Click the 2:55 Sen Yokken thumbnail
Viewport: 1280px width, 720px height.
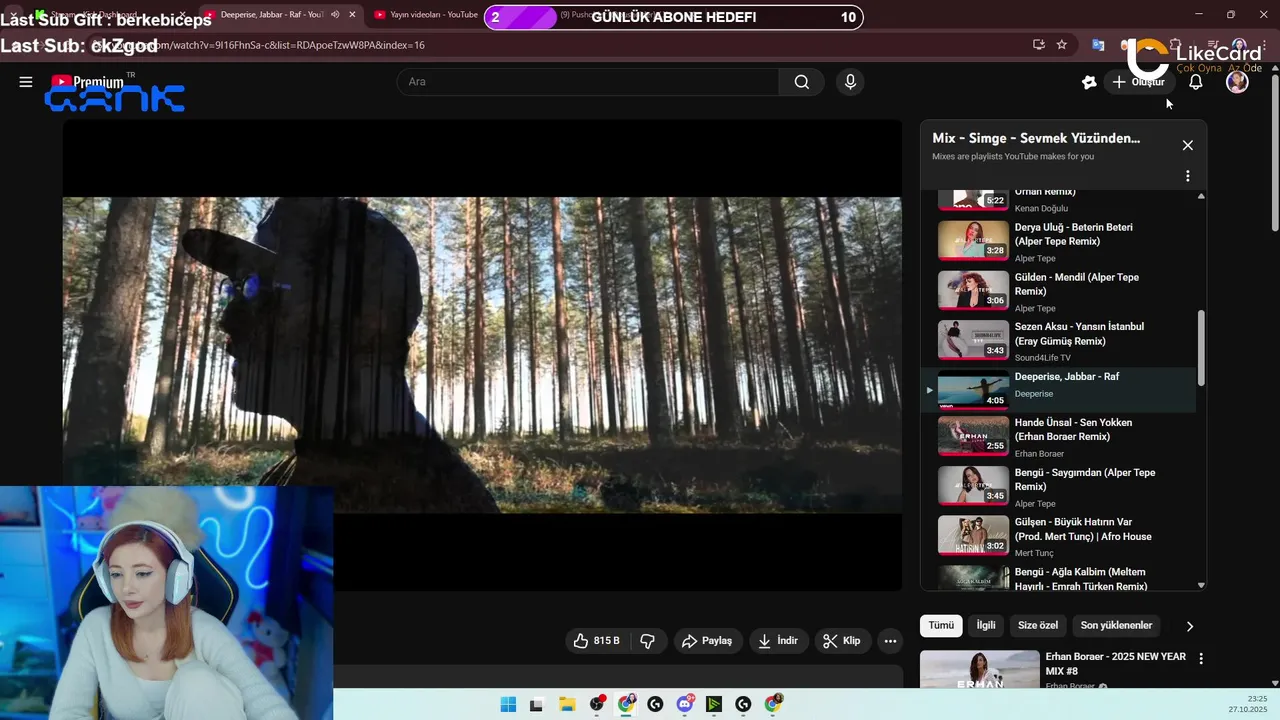click(x=973, y=436)
